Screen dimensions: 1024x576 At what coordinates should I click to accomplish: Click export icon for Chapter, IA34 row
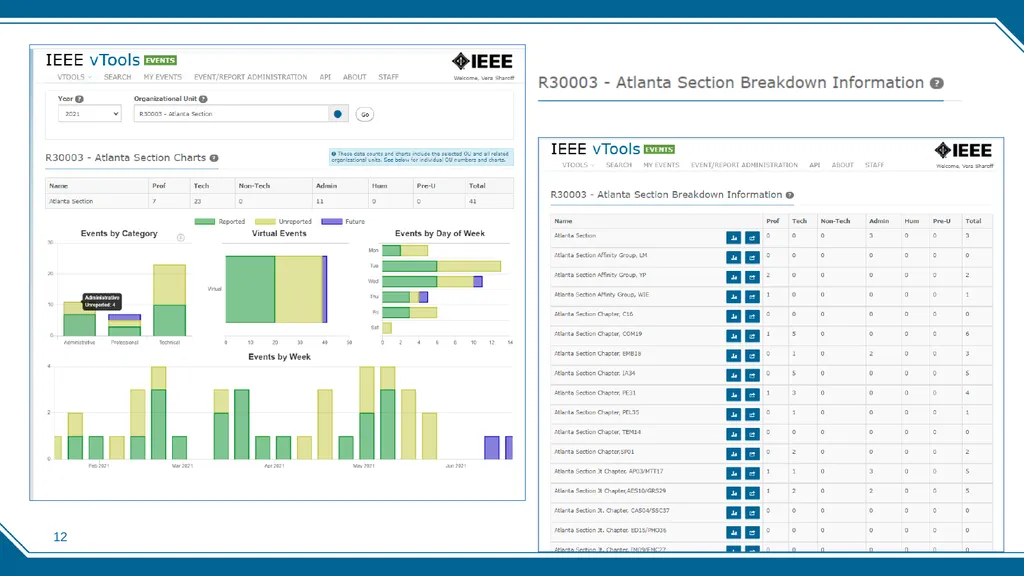pyautogui.click(x=752, y=375)
